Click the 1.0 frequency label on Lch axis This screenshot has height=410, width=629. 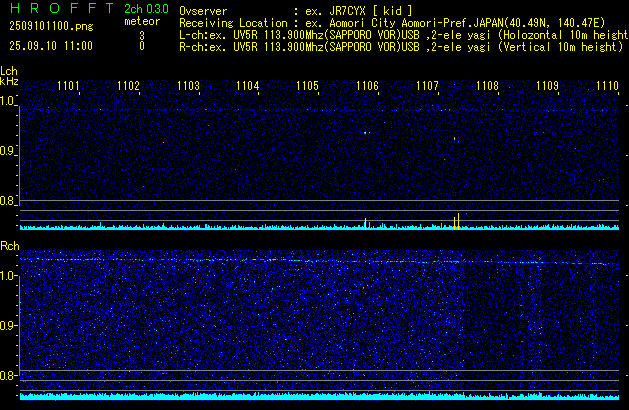tap(7, 101)
